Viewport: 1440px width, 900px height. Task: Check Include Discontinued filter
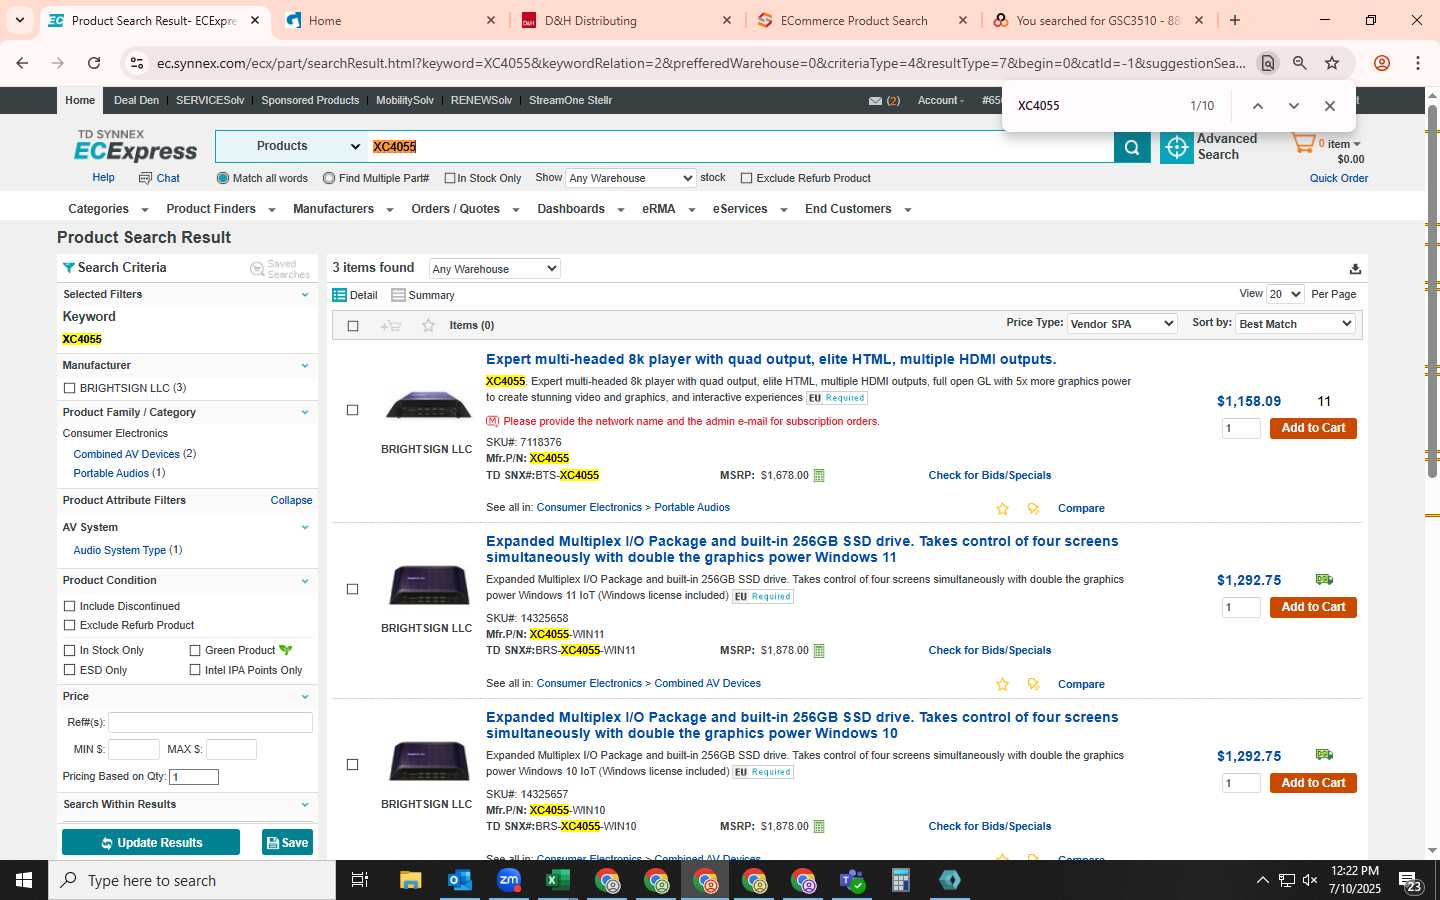pos(69,606)
